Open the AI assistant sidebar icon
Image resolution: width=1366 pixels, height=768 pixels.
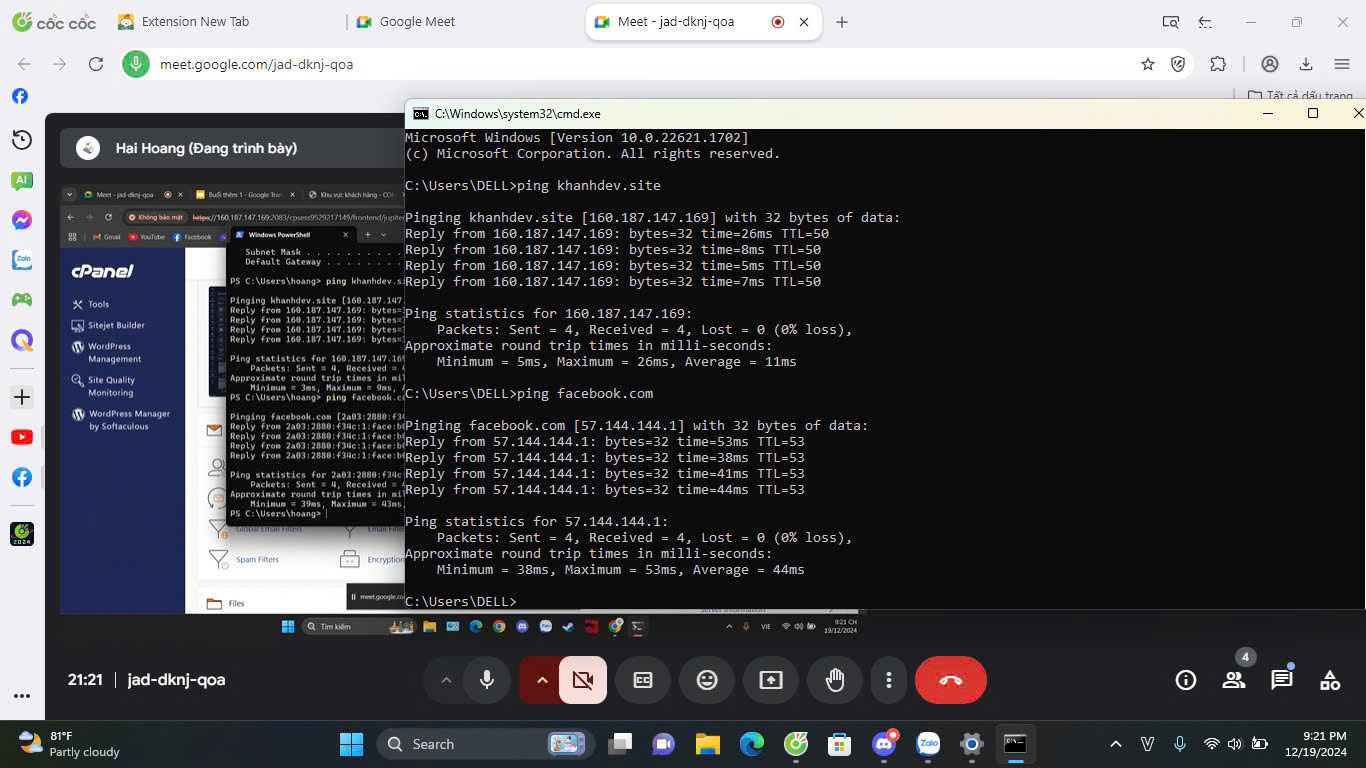[x=21, y=181]
